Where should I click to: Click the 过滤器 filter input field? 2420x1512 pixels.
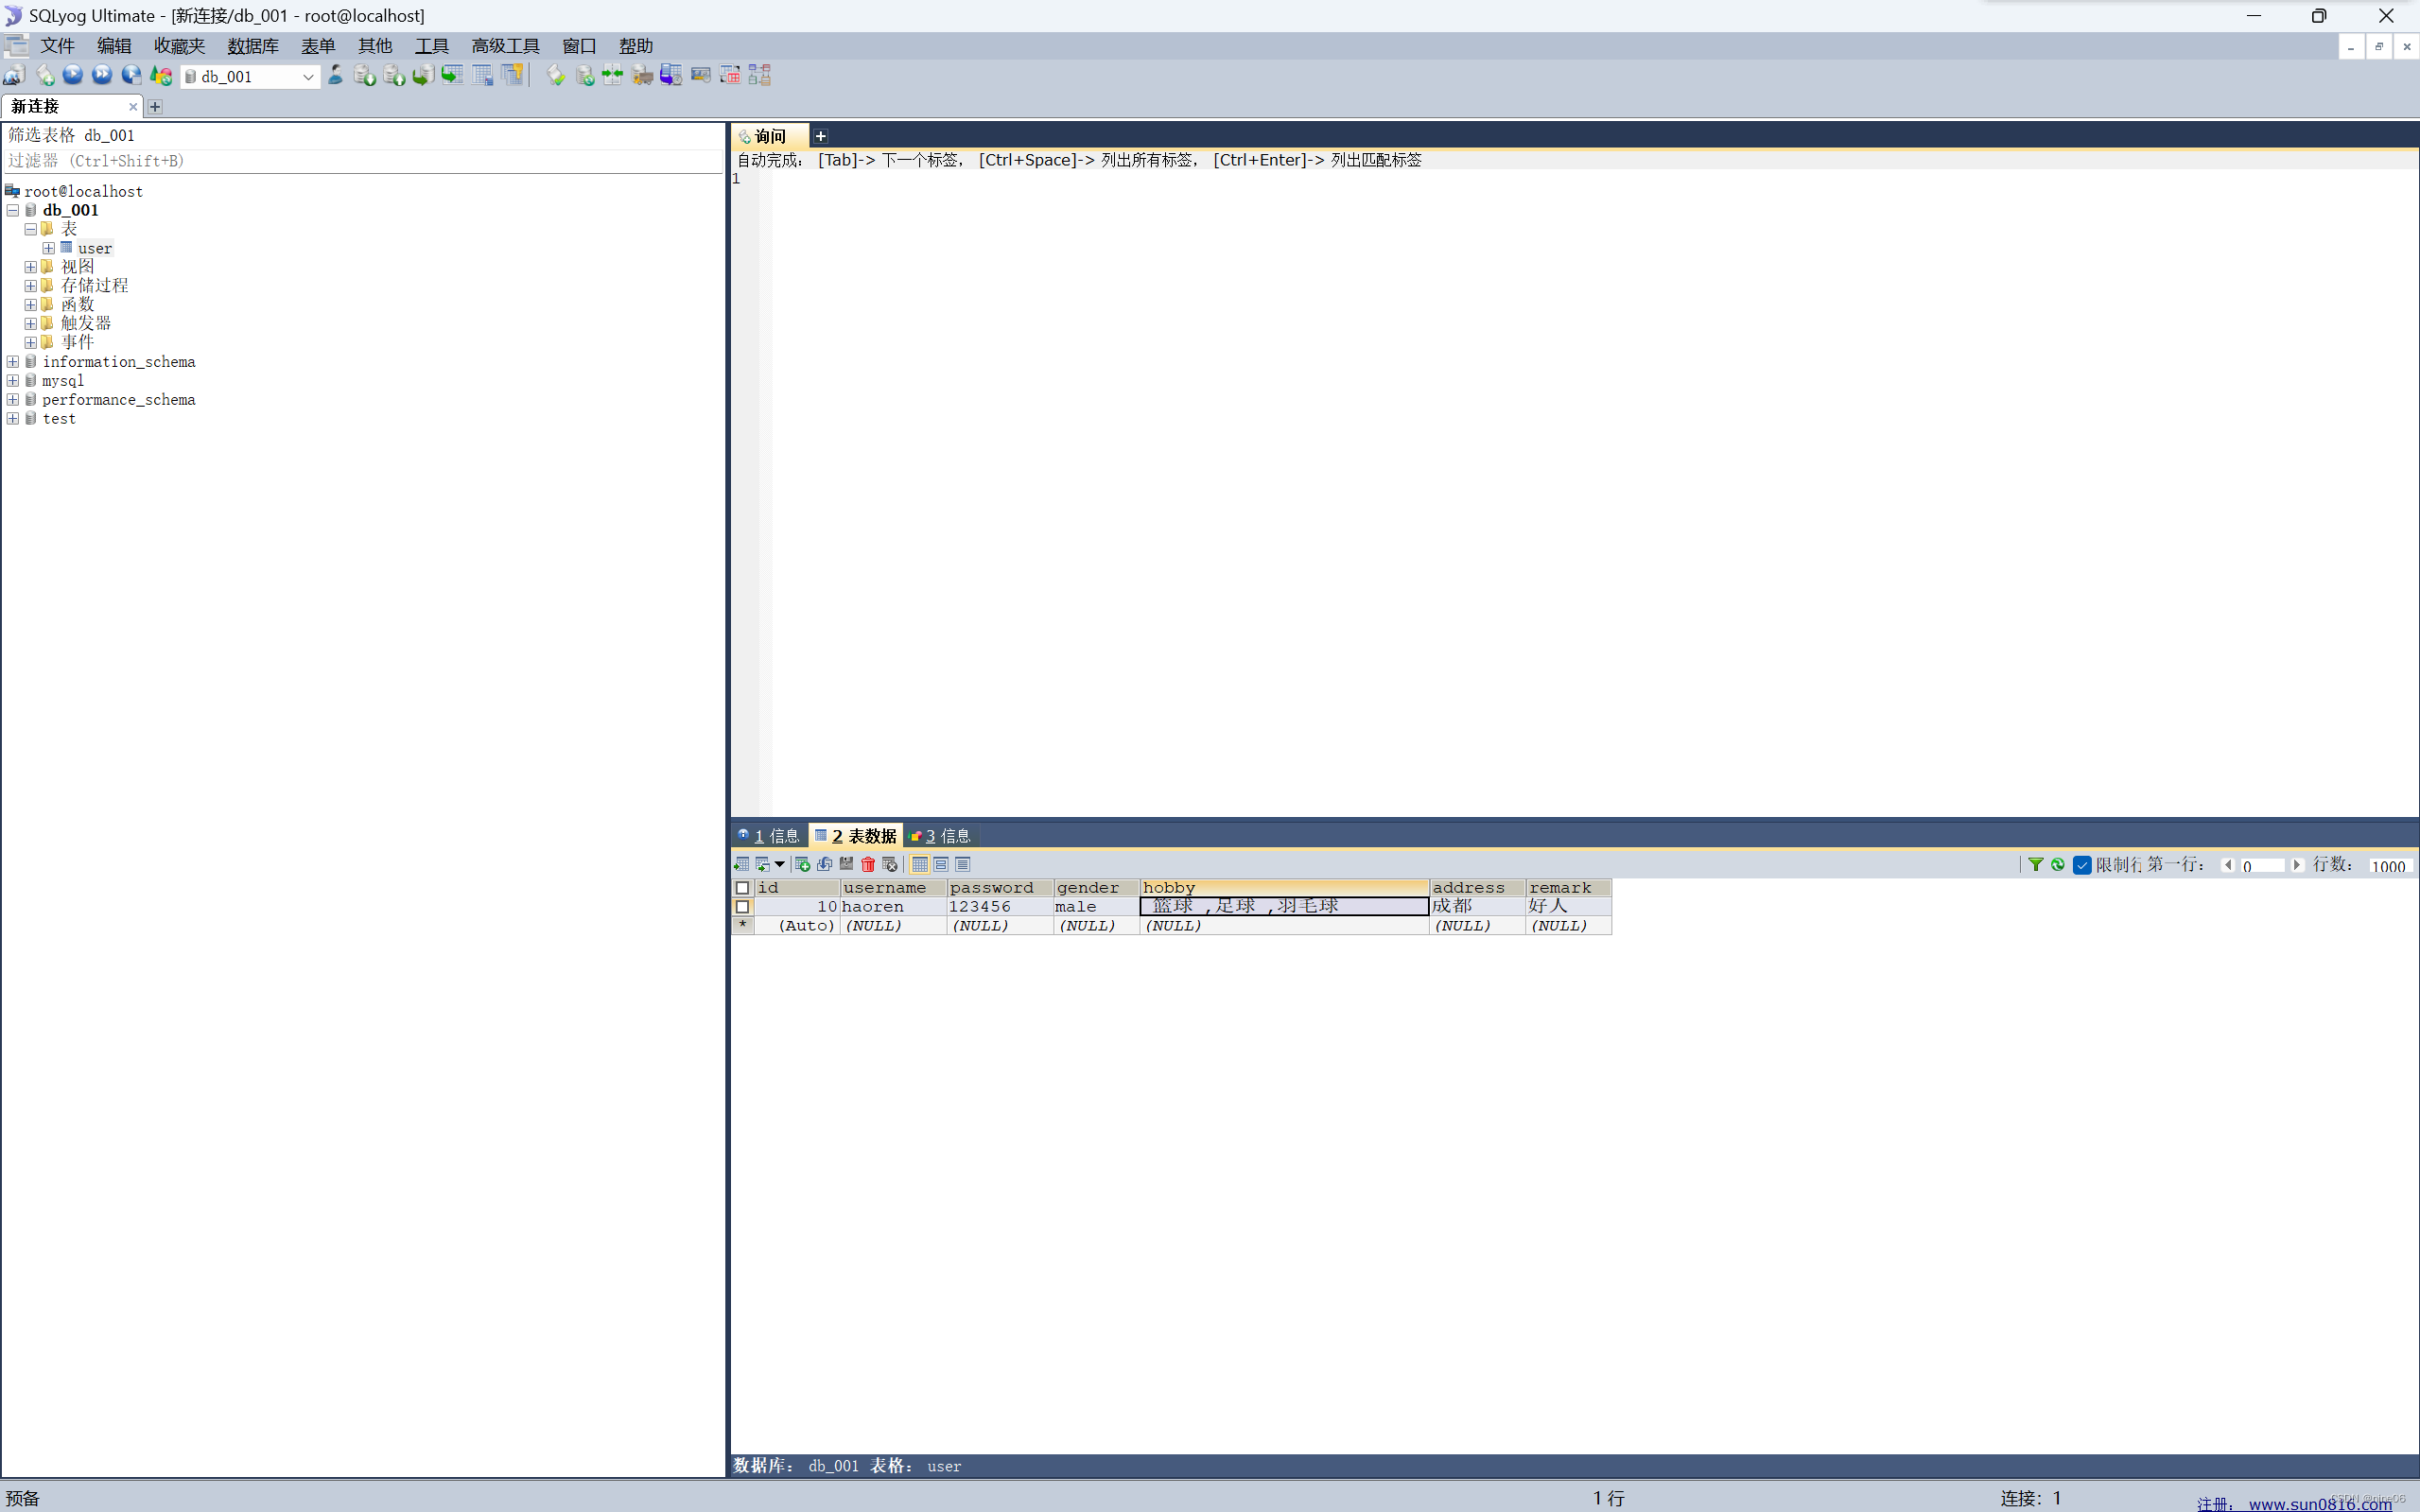360,161
